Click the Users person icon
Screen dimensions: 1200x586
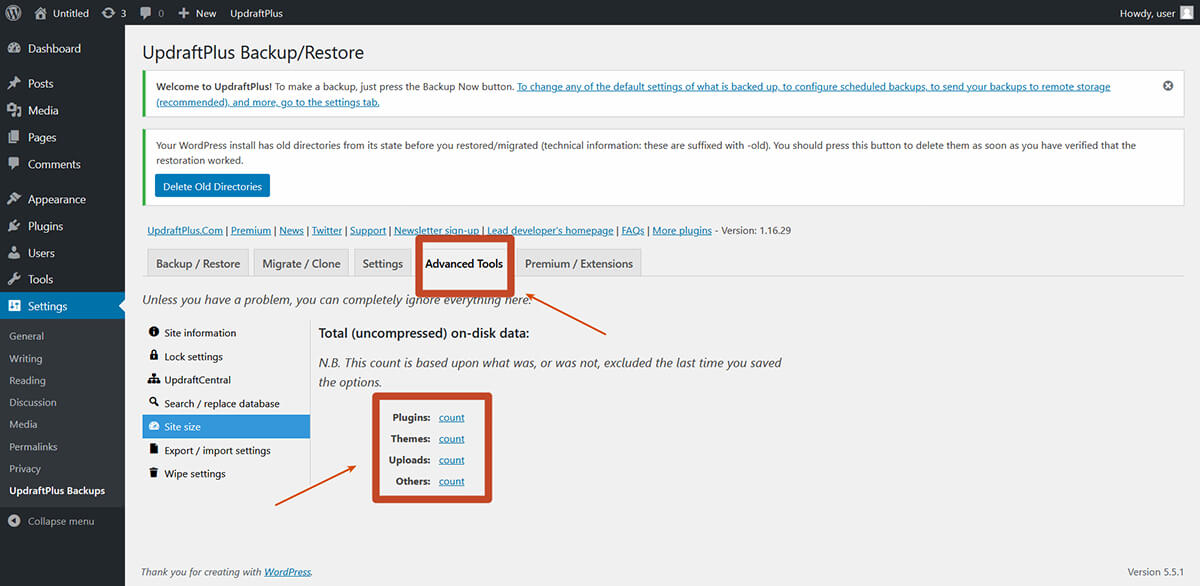pos(14,253)
